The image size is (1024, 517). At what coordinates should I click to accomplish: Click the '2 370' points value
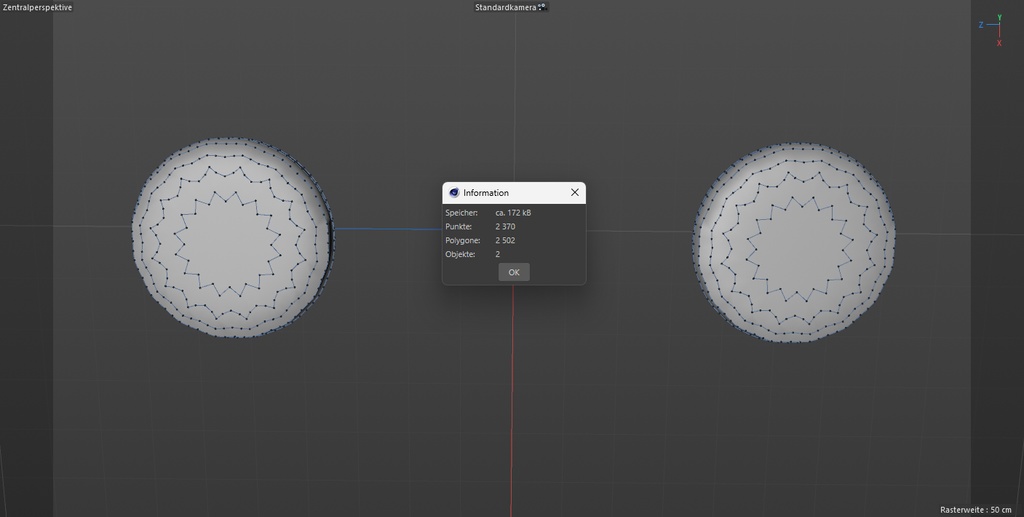tap(505, 227)
